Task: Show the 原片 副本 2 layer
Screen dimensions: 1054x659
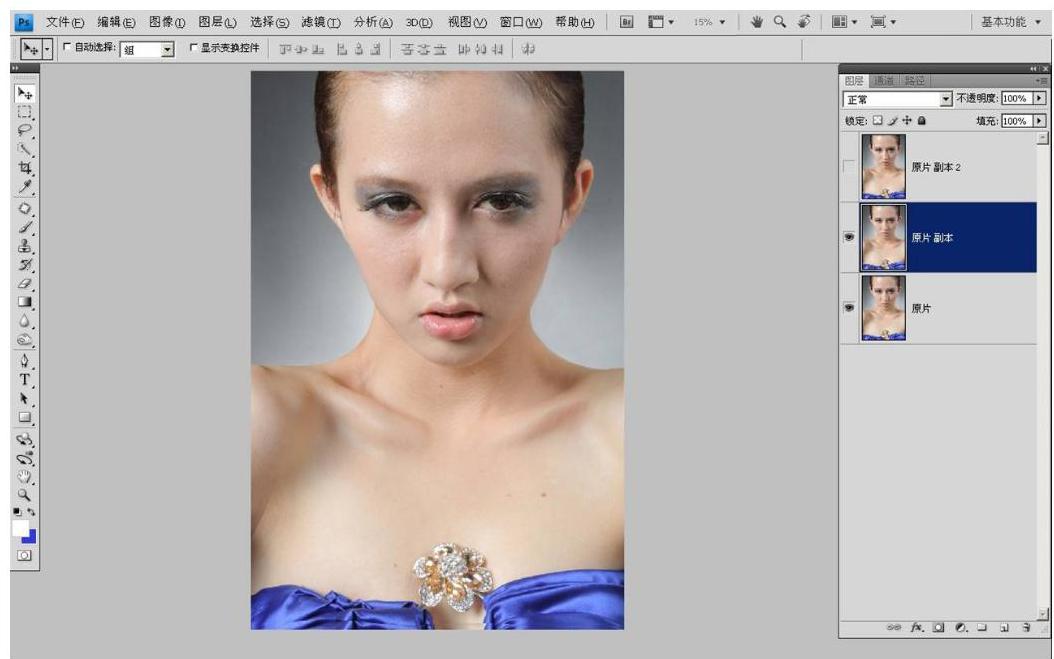Action: [849, 167]
